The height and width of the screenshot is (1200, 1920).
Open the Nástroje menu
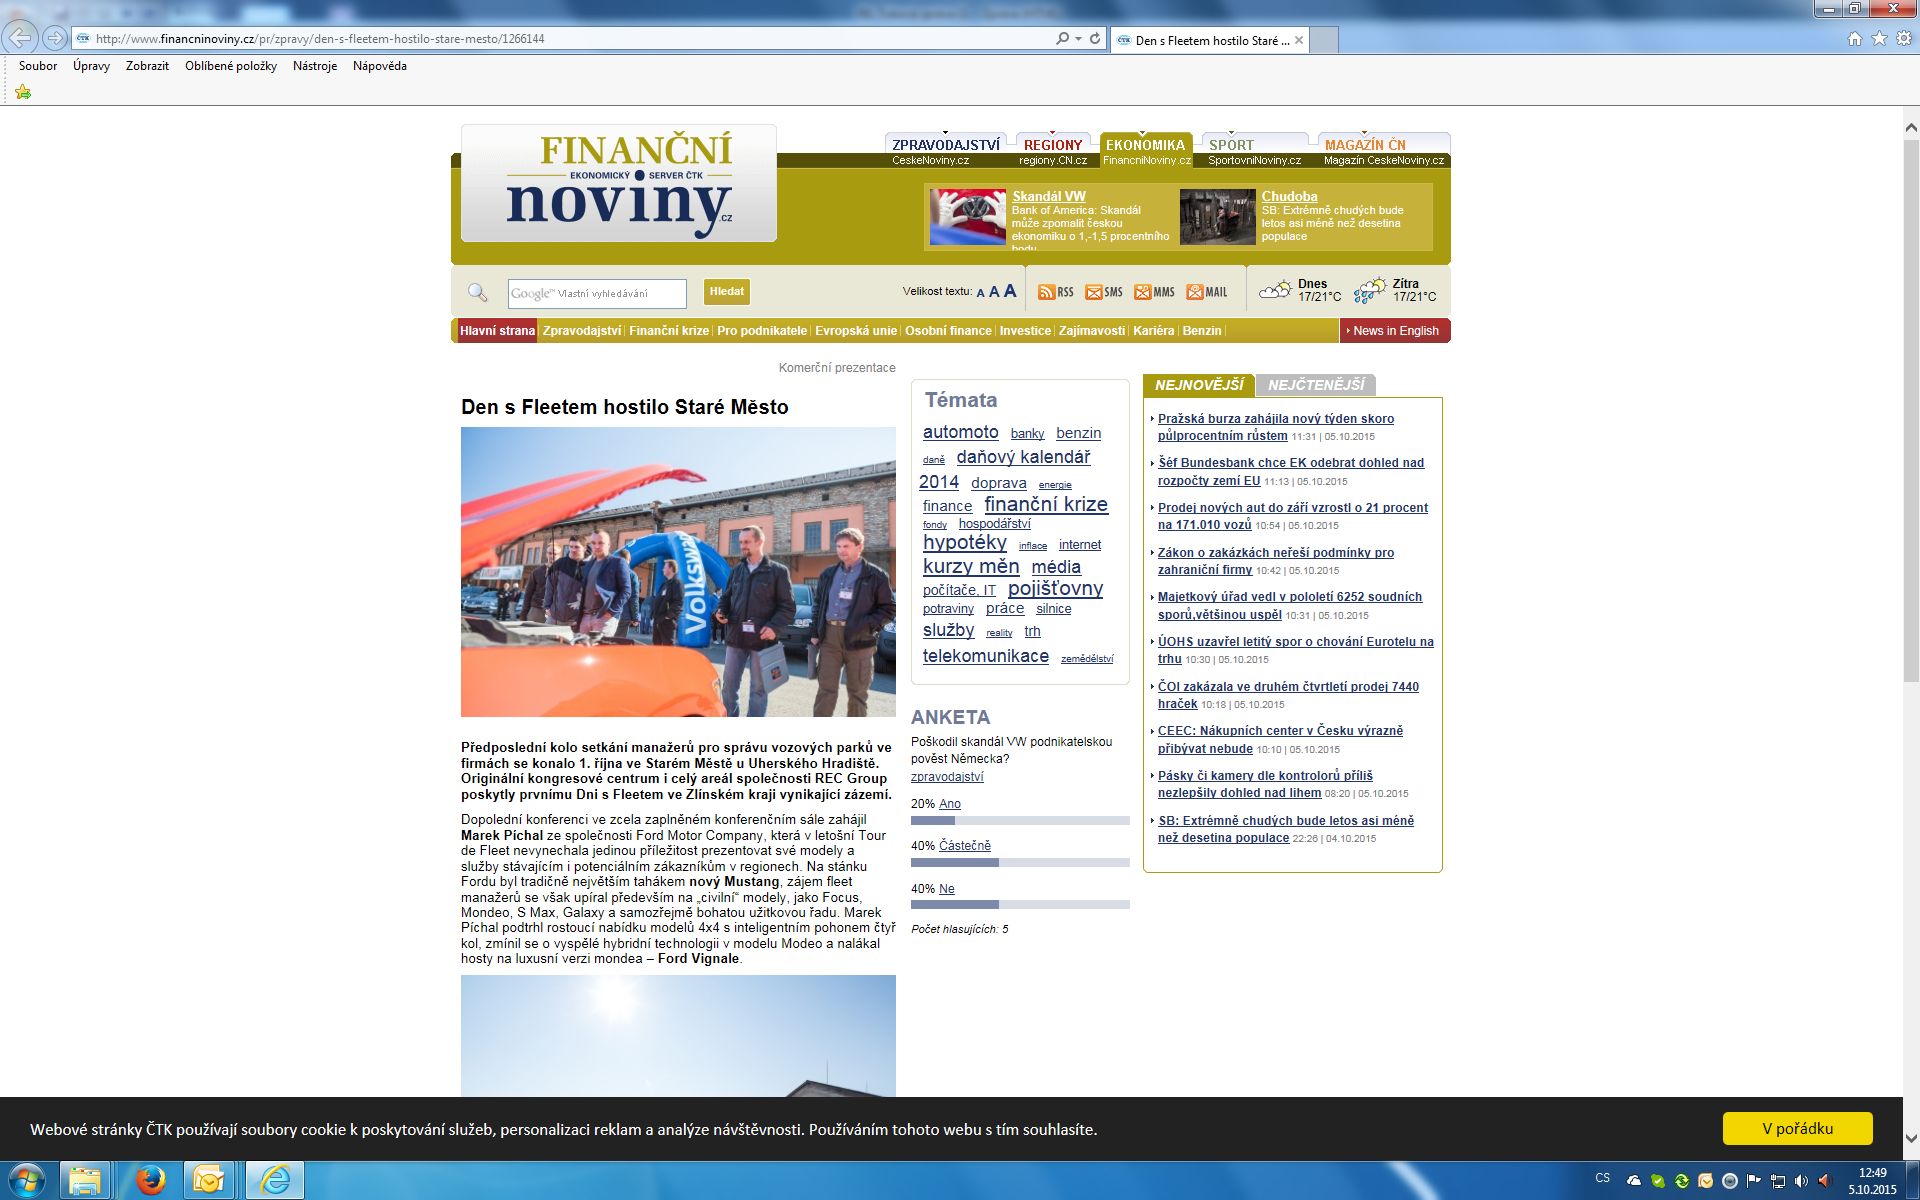tap(315, 66)
